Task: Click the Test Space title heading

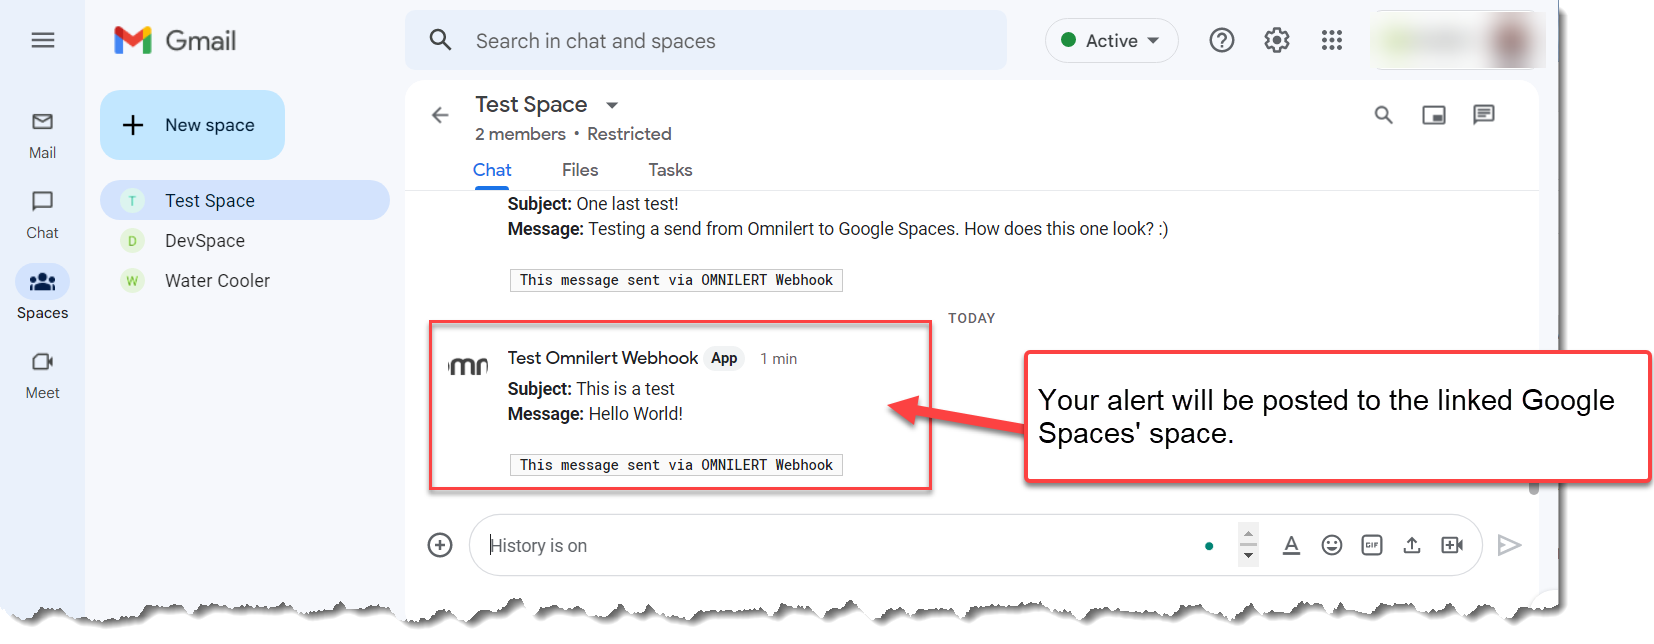Action: [x=531, y=104]
